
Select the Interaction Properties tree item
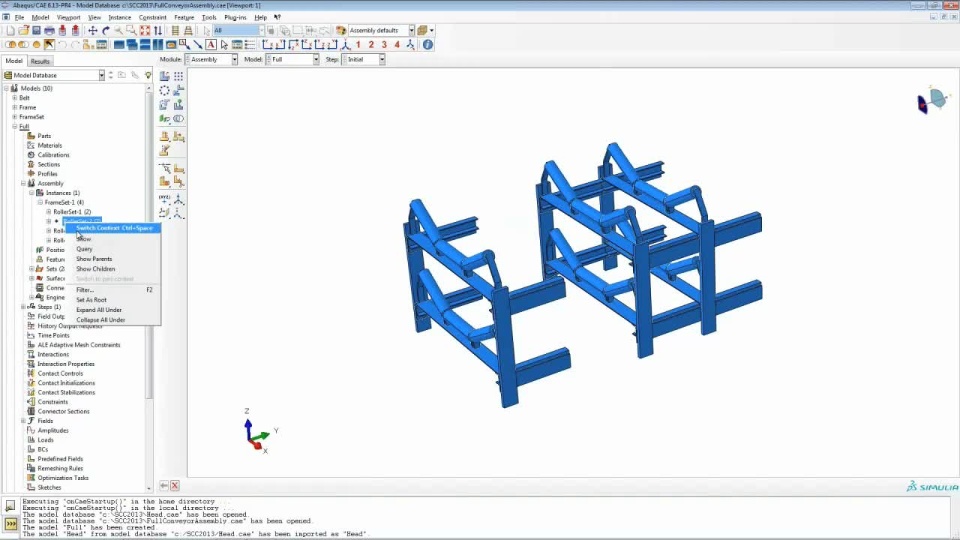coord(66,364)
